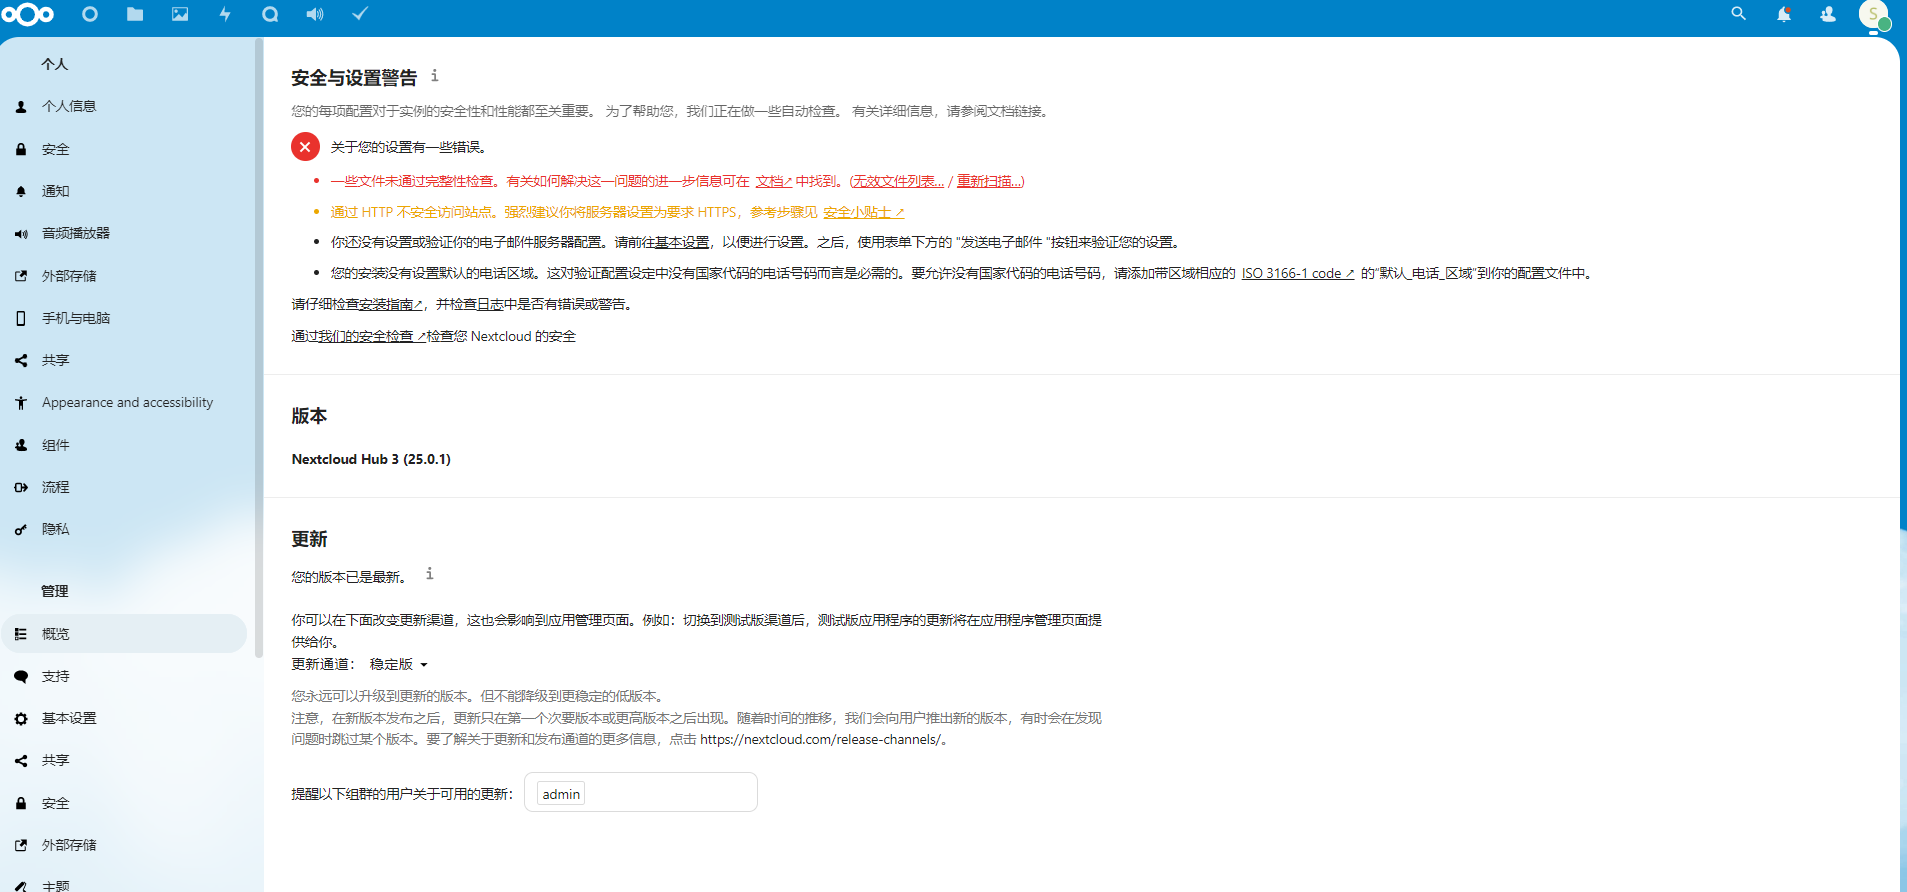This screenshot has height=892, width=1907.
Task: Open the Activity lightning bolt icon
Action: 225,14
